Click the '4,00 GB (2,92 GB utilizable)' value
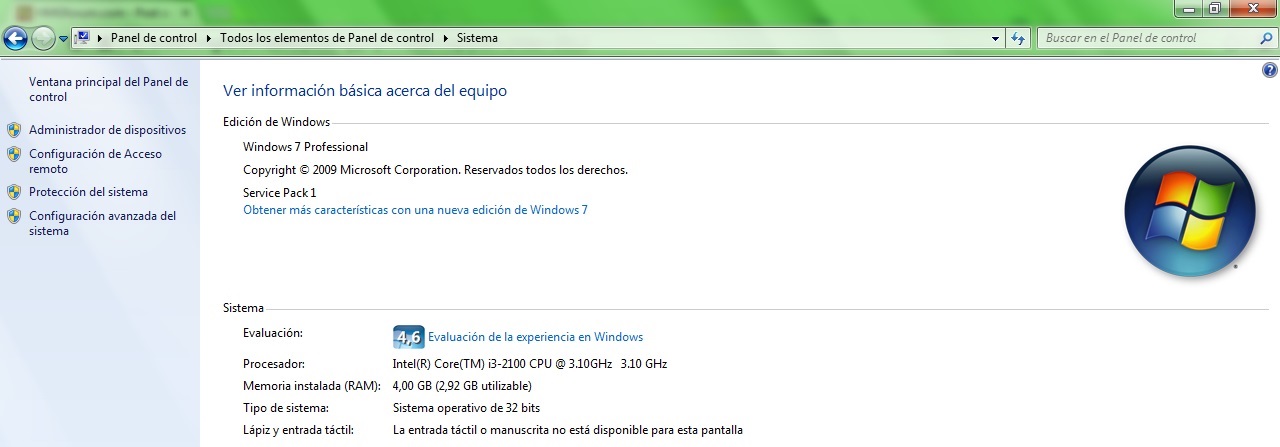Screen dimensions: 1280x447 coord(462,386)
